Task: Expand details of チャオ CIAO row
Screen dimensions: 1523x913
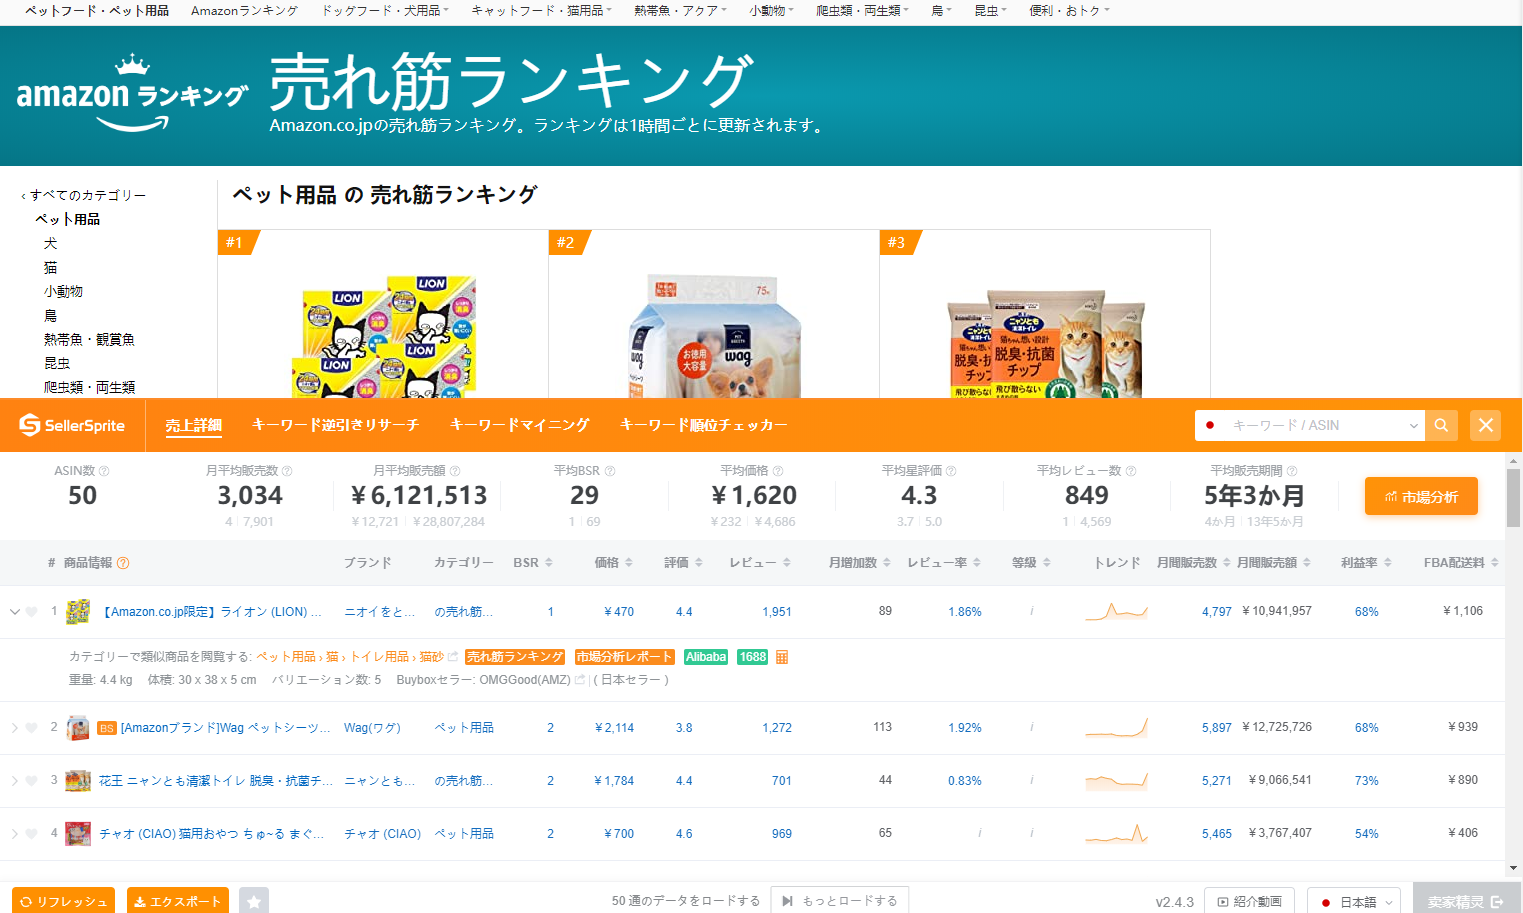Action: tap(15, 833)
